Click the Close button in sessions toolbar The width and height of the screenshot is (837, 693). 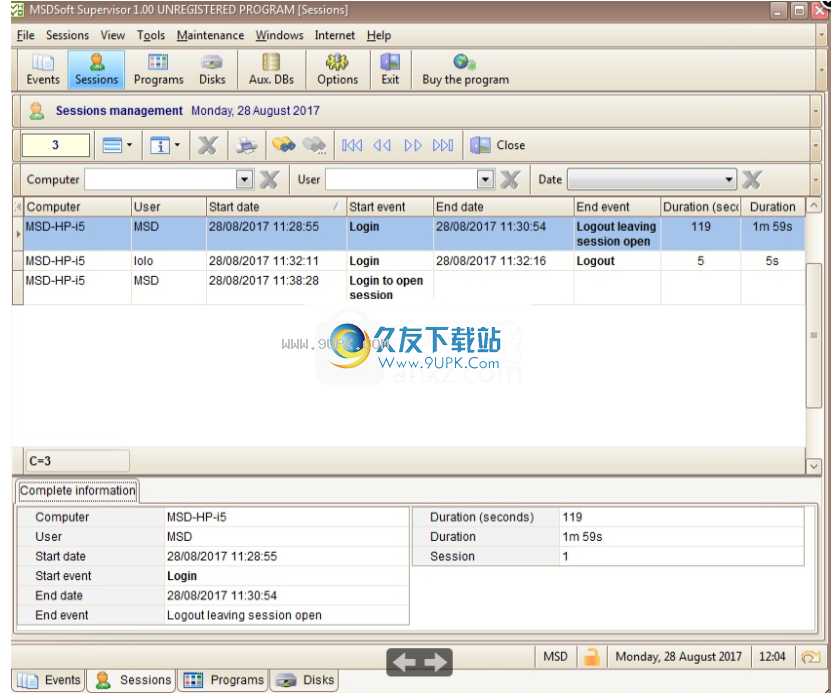498,145
